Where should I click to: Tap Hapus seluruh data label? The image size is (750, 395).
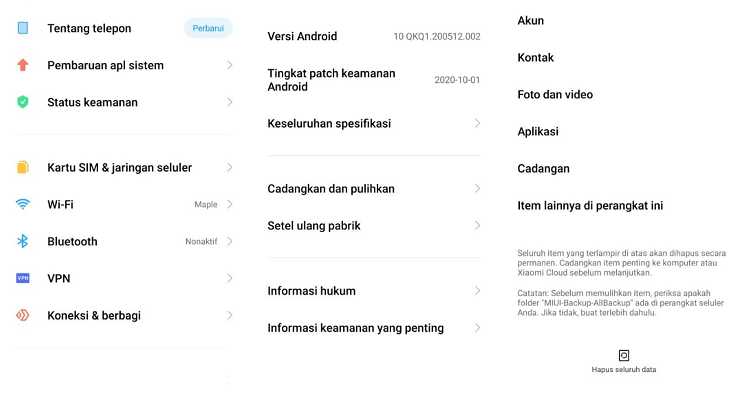pos(624,370)
